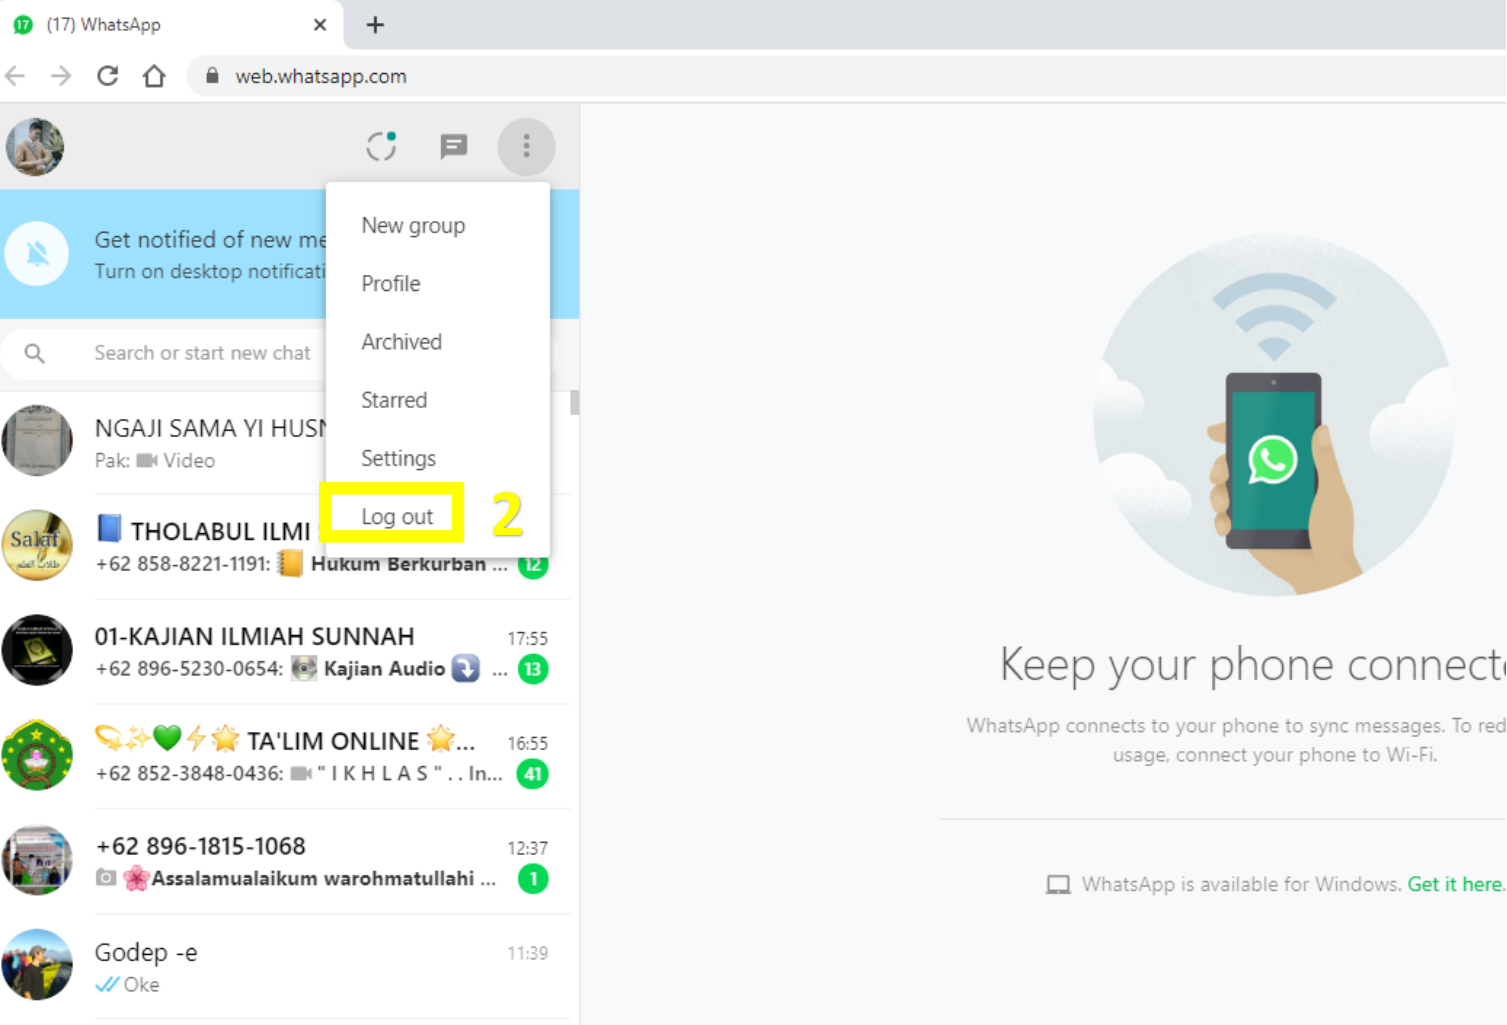Screen dimensions: 1507x1025
Task: Click +62 896-1815-1068 contact avatar
Action: point(37,860)
